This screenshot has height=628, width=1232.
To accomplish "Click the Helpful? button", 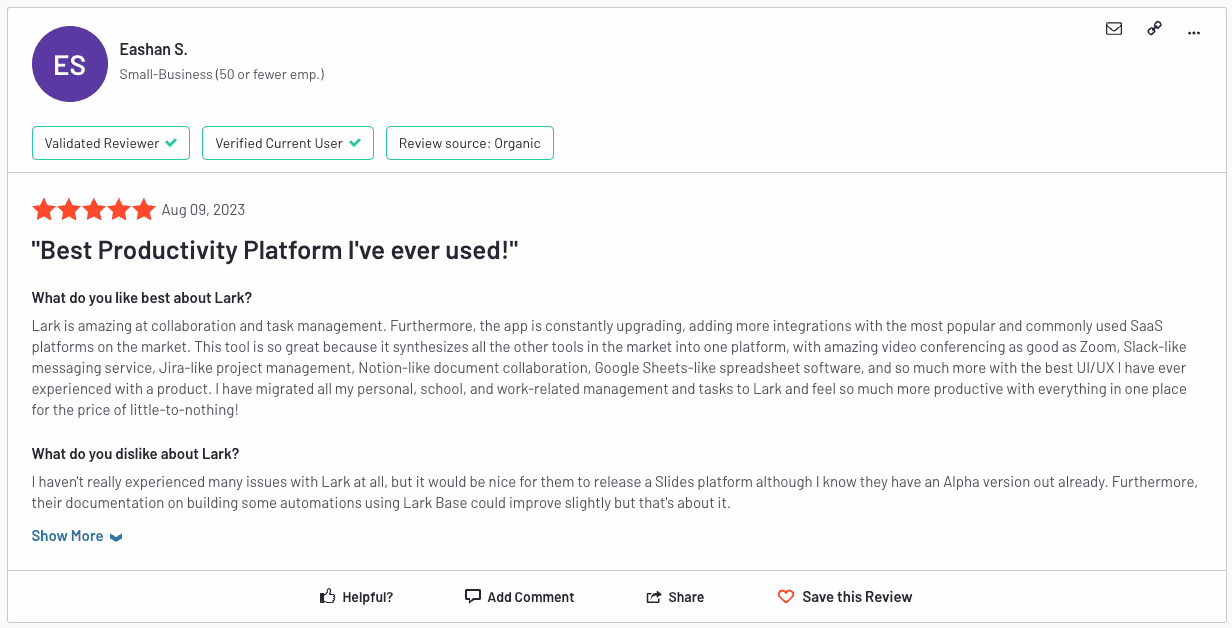I will (356, 596).
